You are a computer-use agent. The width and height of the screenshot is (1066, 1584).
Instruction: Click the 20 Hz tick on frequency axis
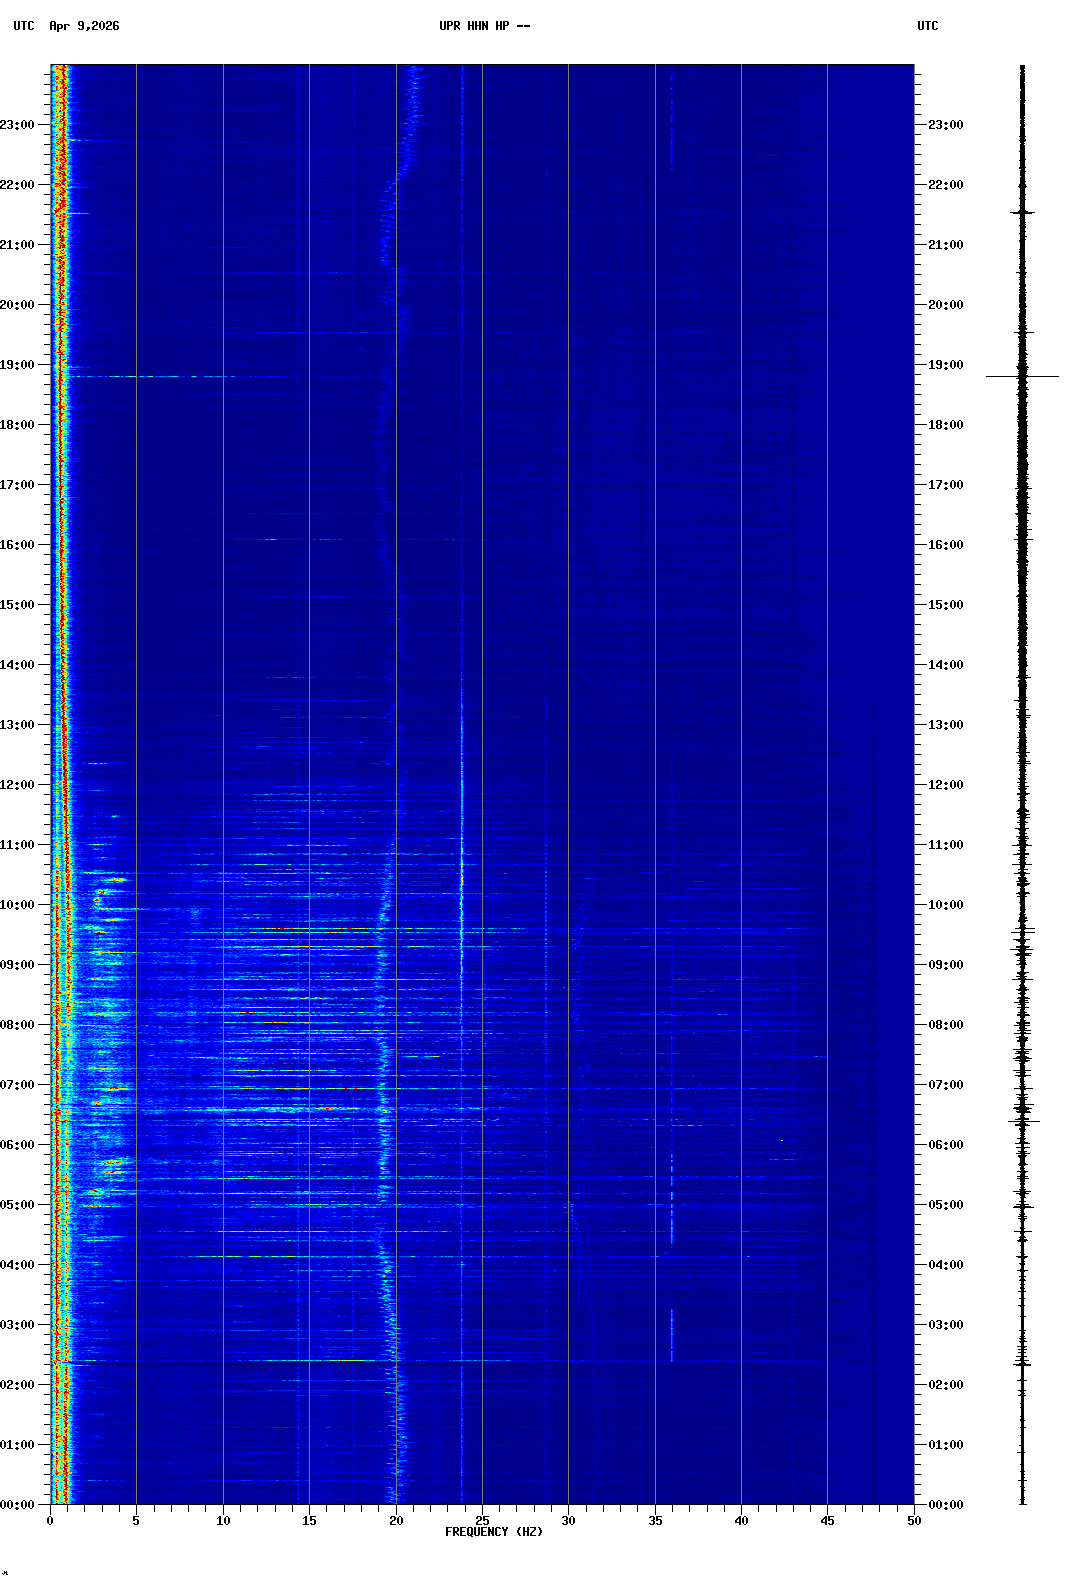tap(396, 1520)
